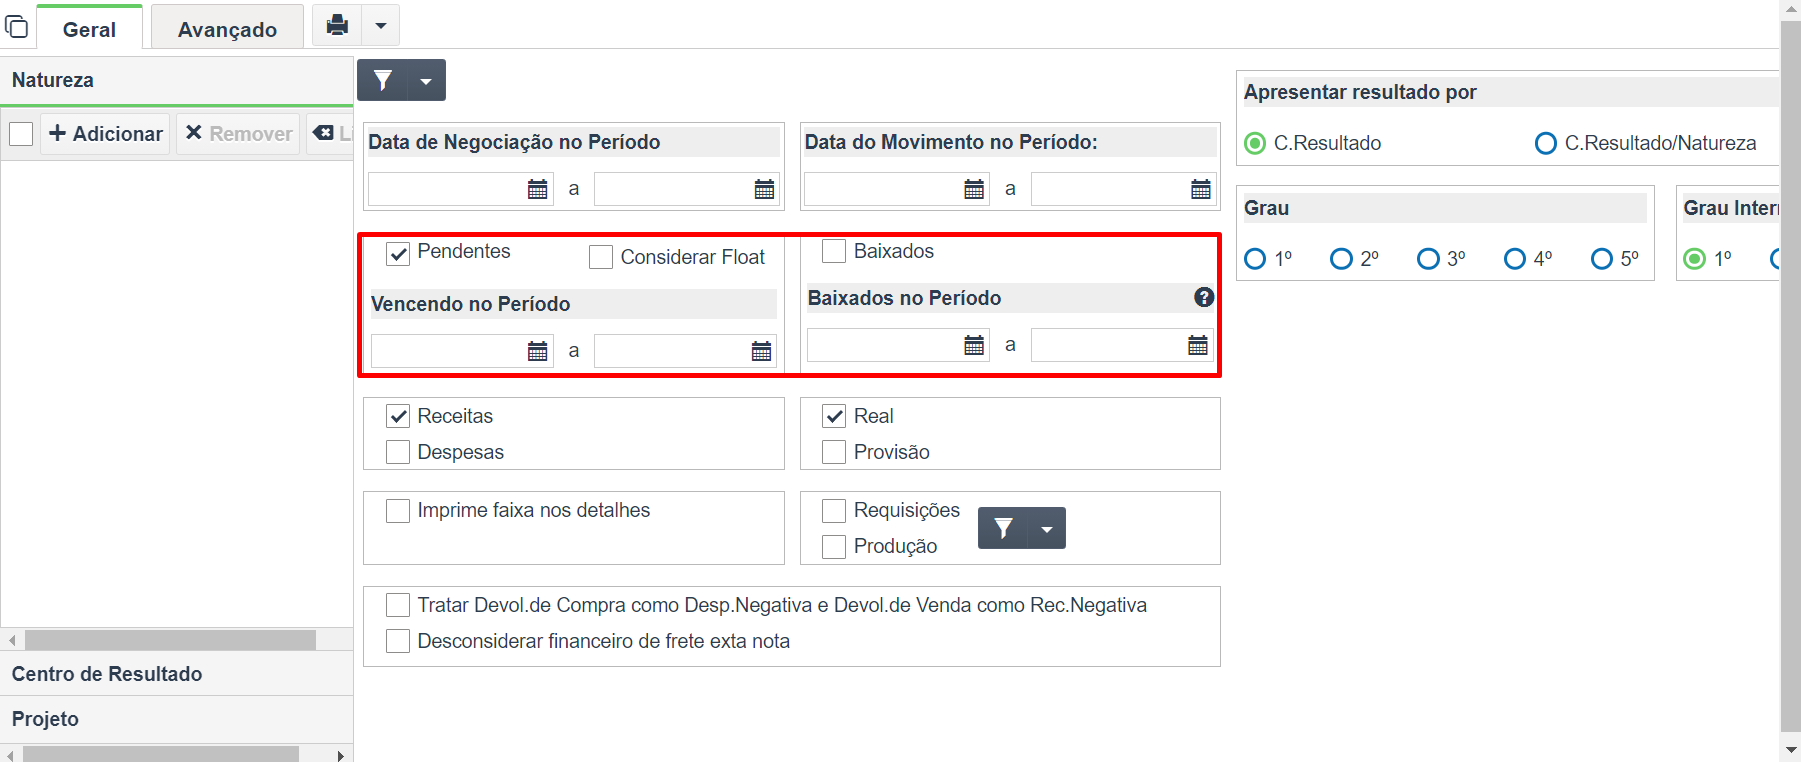This screenshot has height=762, width=1801.
Task: Expand the printer dropdown arrow
Action: 381,25
